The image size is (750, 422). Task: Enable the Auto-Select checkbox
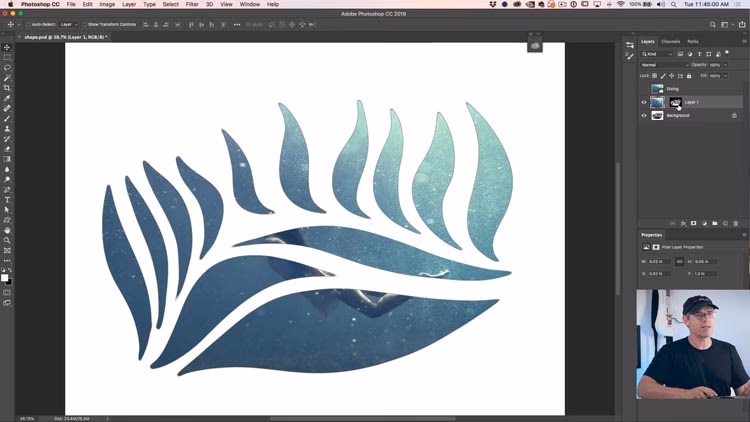coord(27,24)
